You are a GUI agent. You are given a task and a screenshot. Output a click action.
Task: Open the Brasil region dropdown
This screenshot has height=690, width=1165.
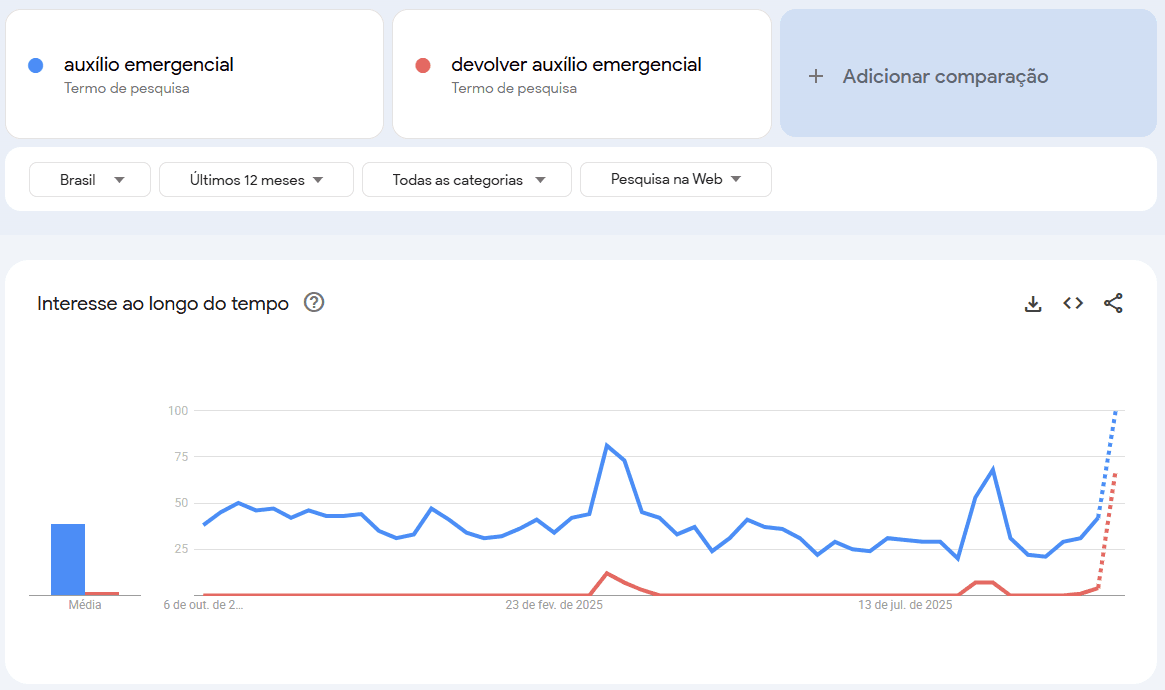pyautogui.click(x=90, y=180)
